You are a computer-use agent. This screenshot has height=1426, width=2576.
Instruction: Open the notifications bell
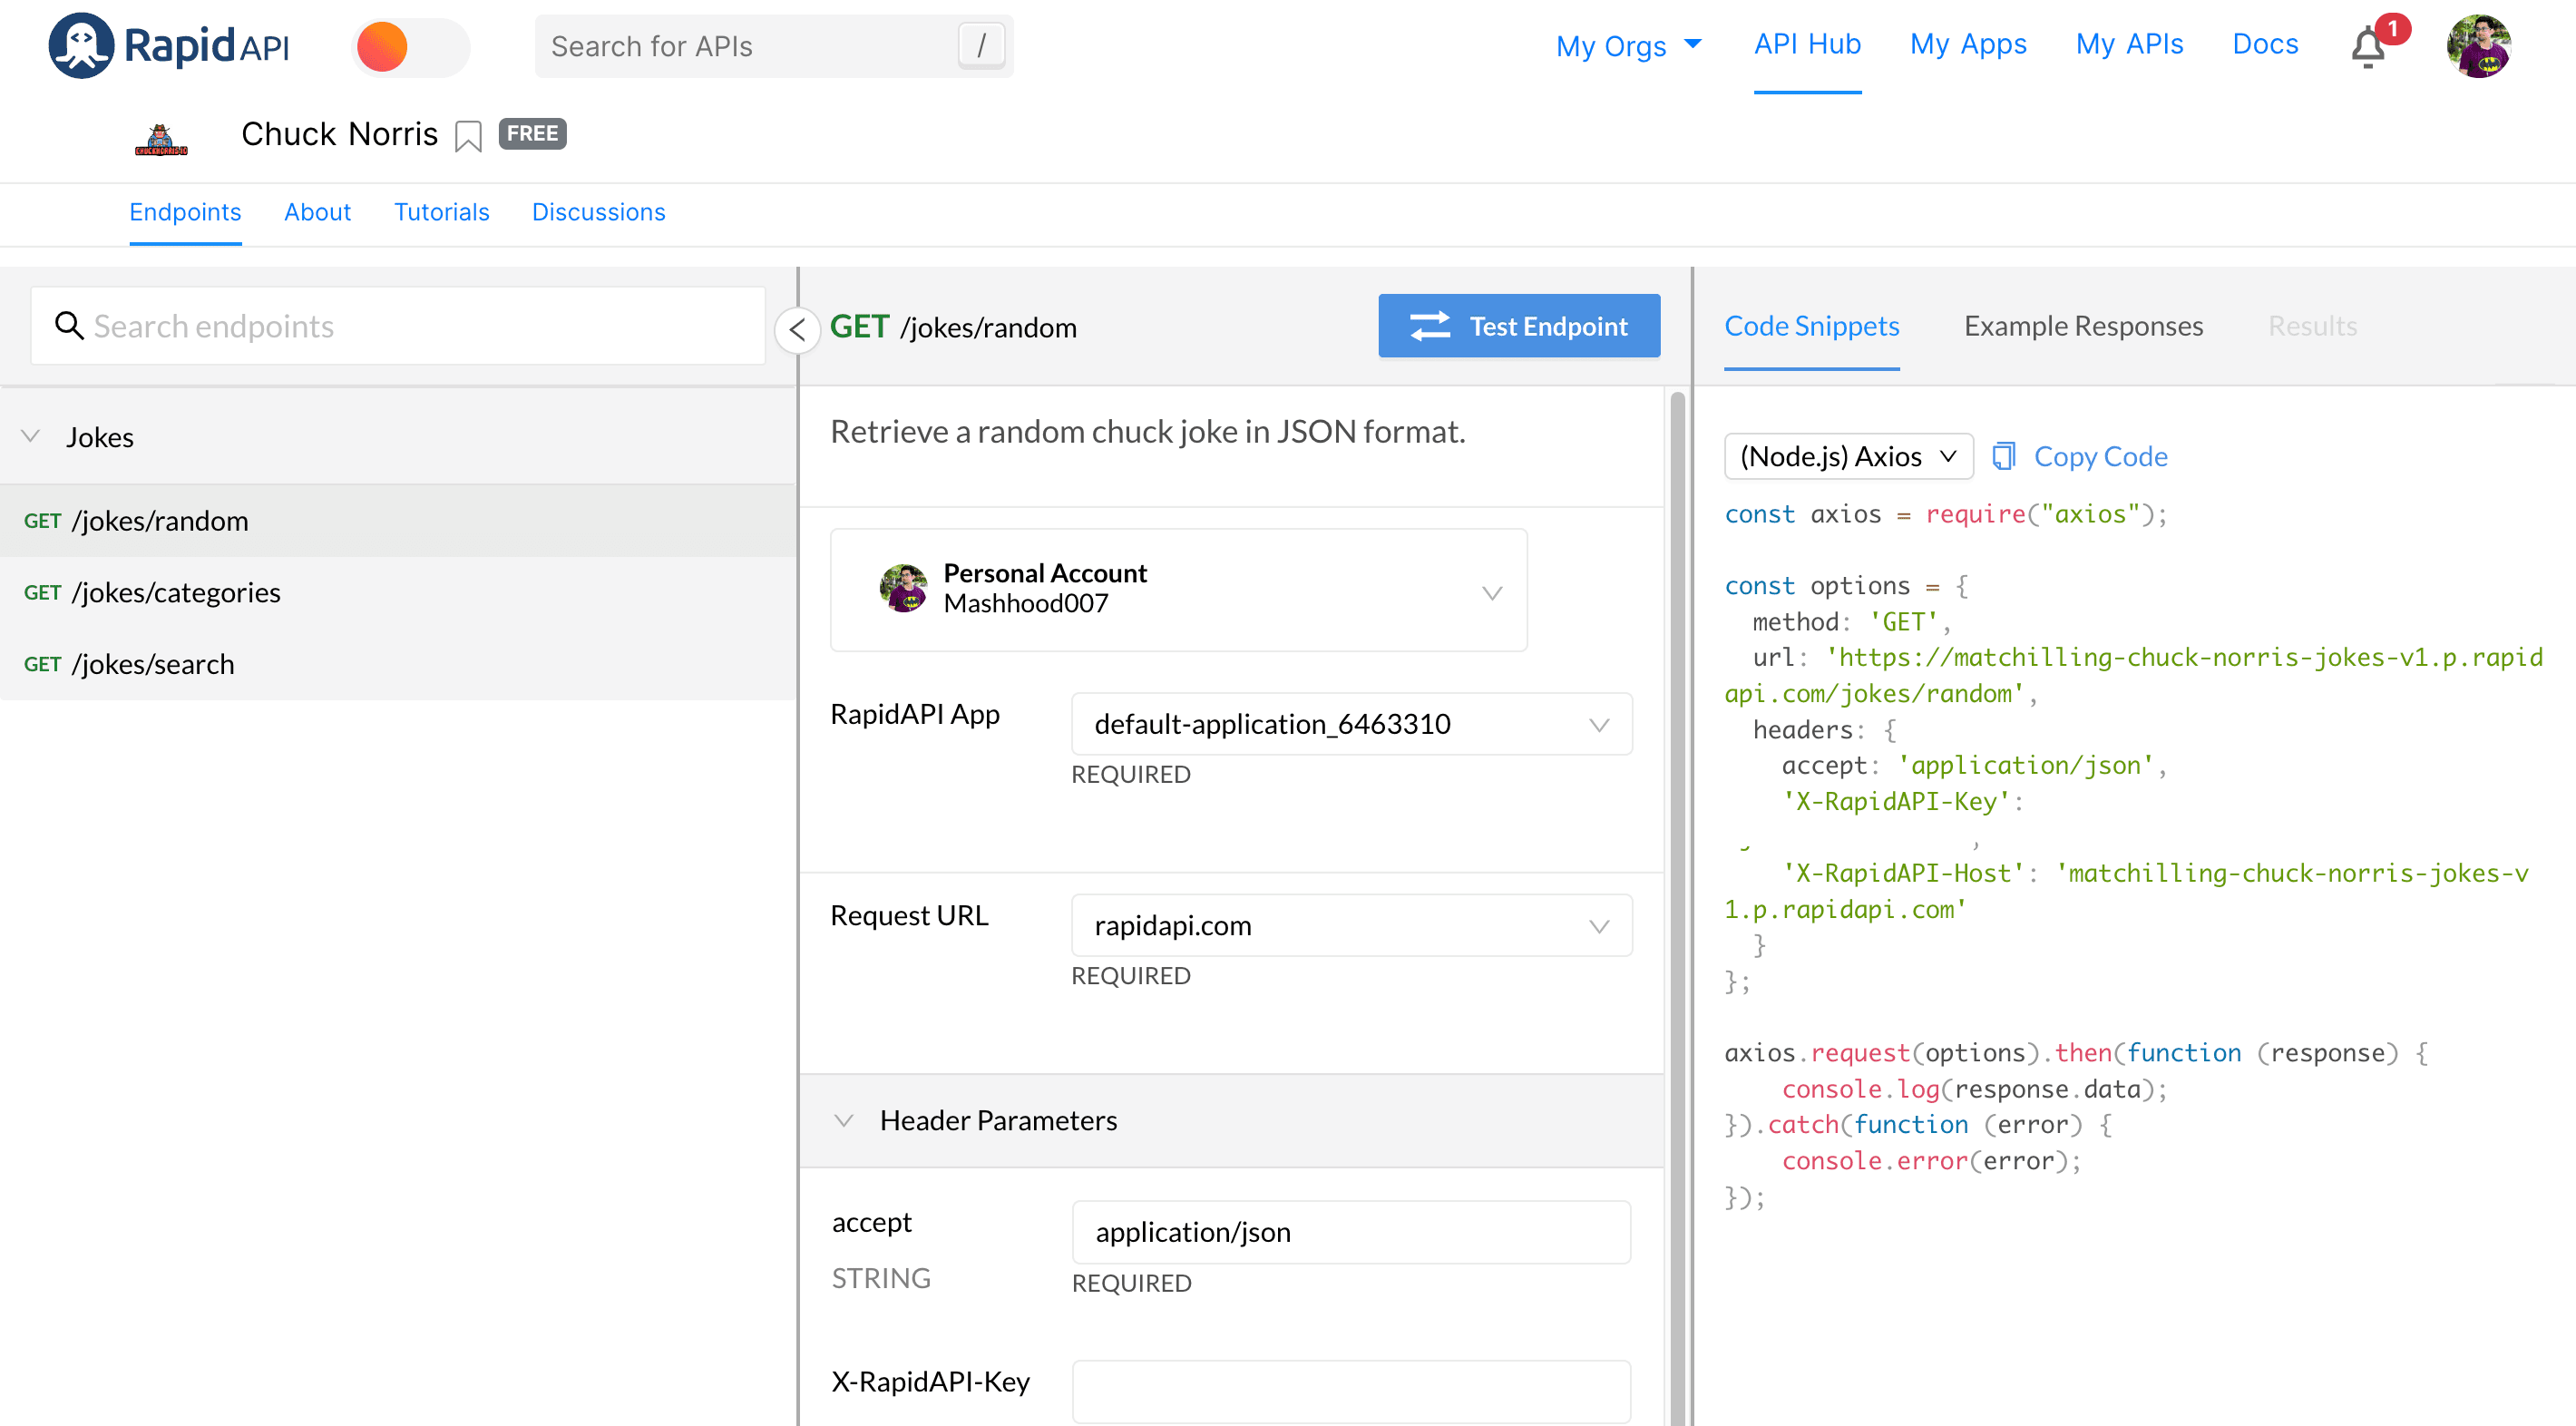(2368, 47)
